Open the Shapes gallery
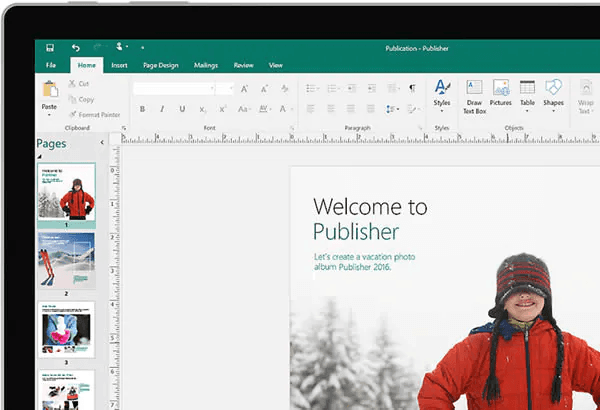Viewport: 600px width, 410px height. pyautogui.click(x=553, y=96)
